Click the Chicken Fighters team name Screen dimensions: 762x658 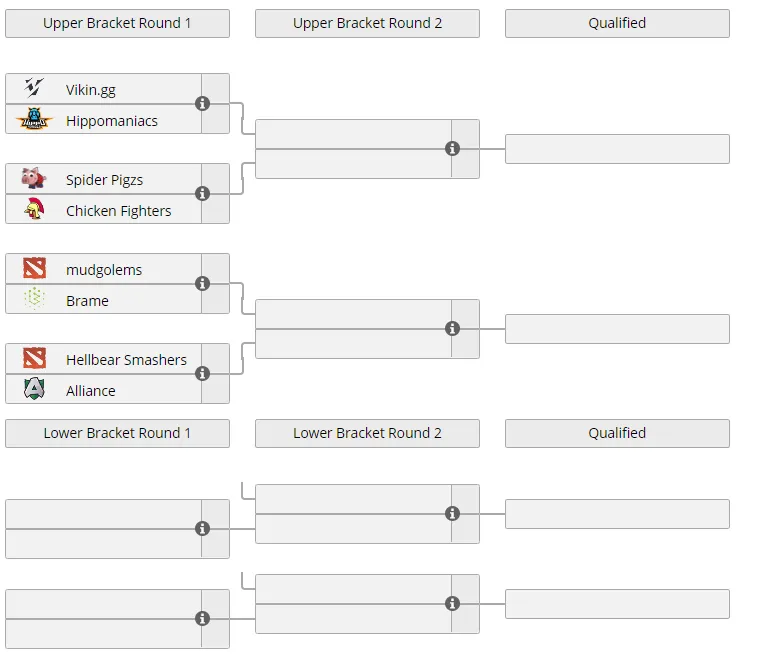pyautogui.click(x=119, y=211)
